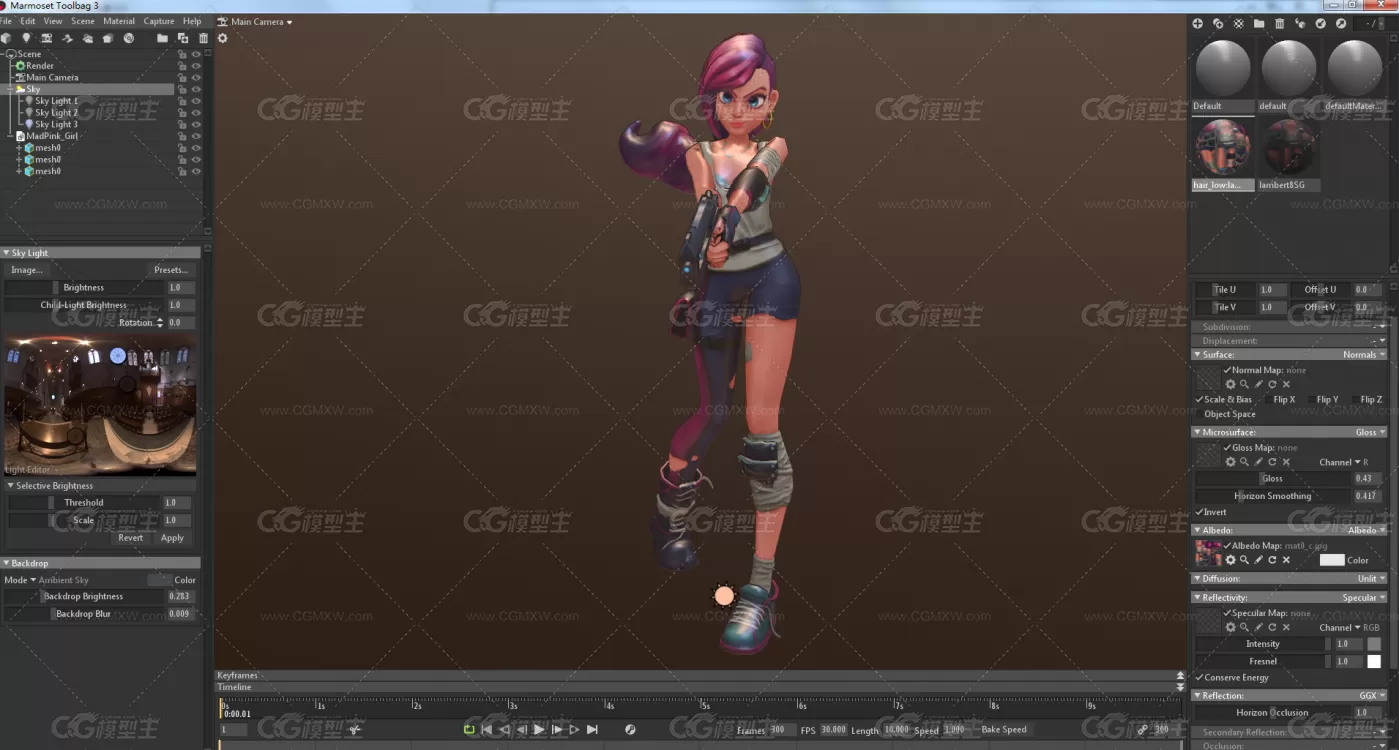
Task: Reload the Gloss Map refresh icon
Action: tap(1272, 462)
